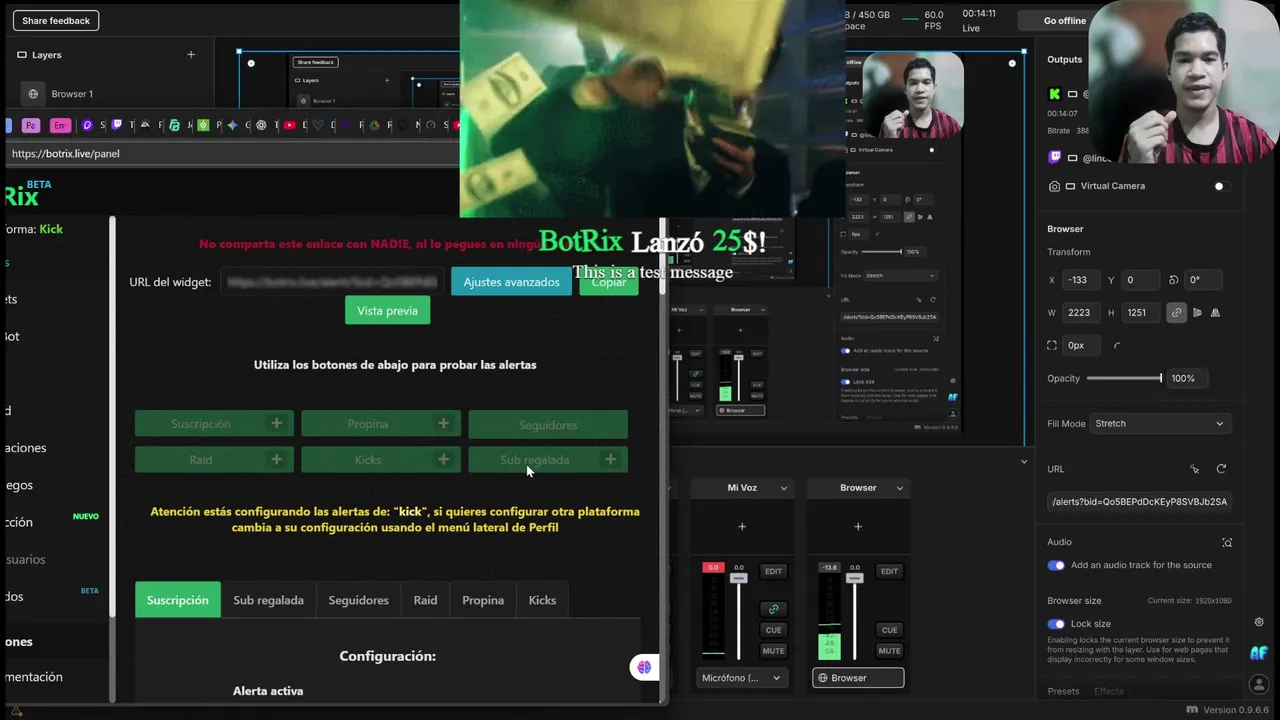The height and width of the screenshot is (720, 1280).
Task: Add a new layer with plus icon
Action: (191, 55)
